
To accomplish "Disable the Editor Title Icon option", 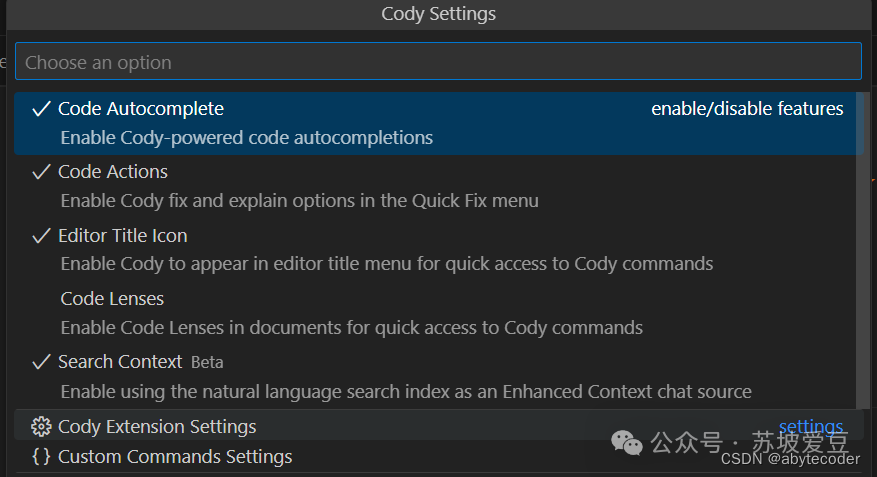I will point(122,236).
